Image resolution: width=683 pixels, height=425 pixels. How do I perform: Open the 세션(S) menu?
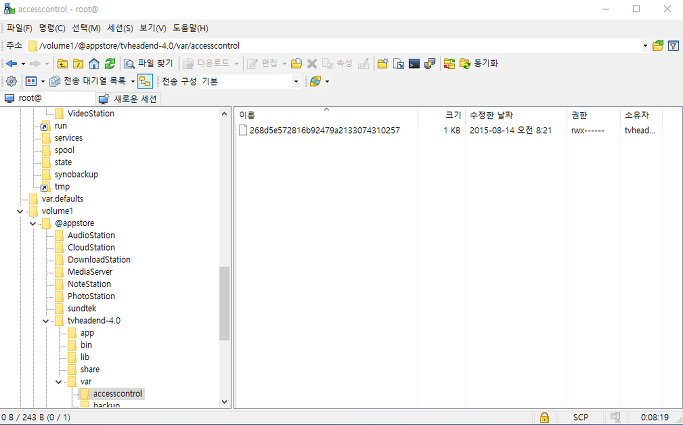tap(120, 28)
